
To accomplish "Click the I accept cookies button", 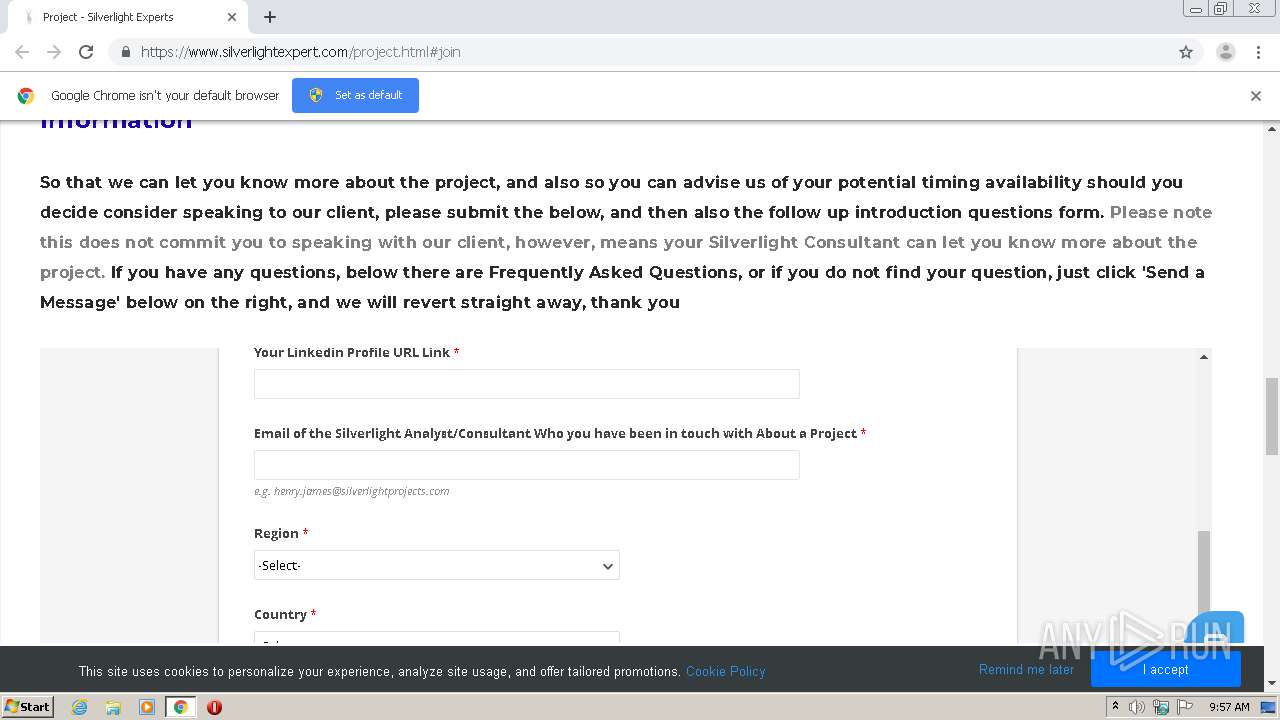I will 1166,670.
